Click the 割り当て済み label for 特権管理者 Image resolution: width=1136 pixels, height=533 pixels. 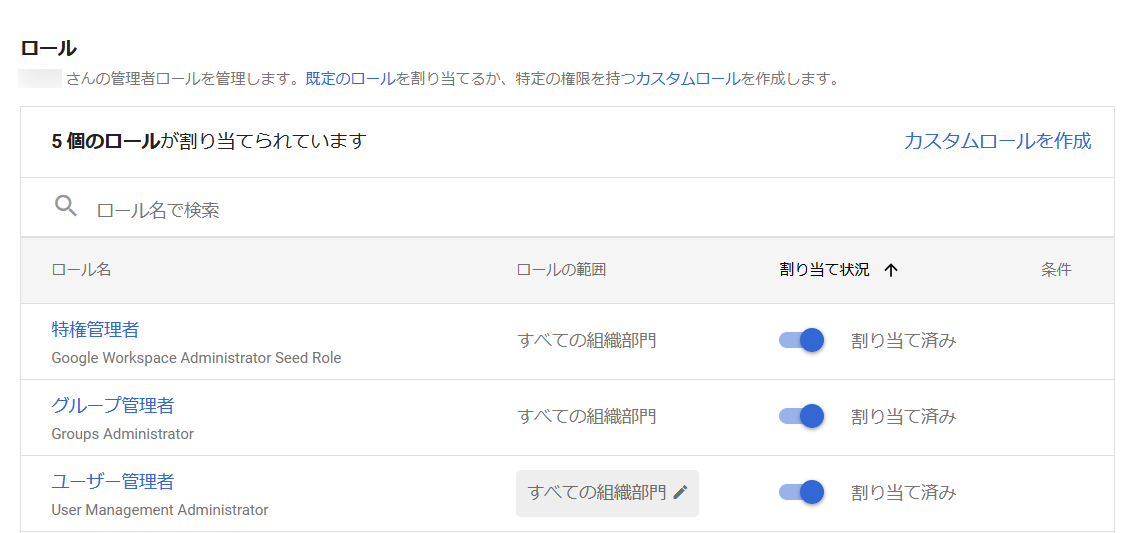tap(903, 340)
